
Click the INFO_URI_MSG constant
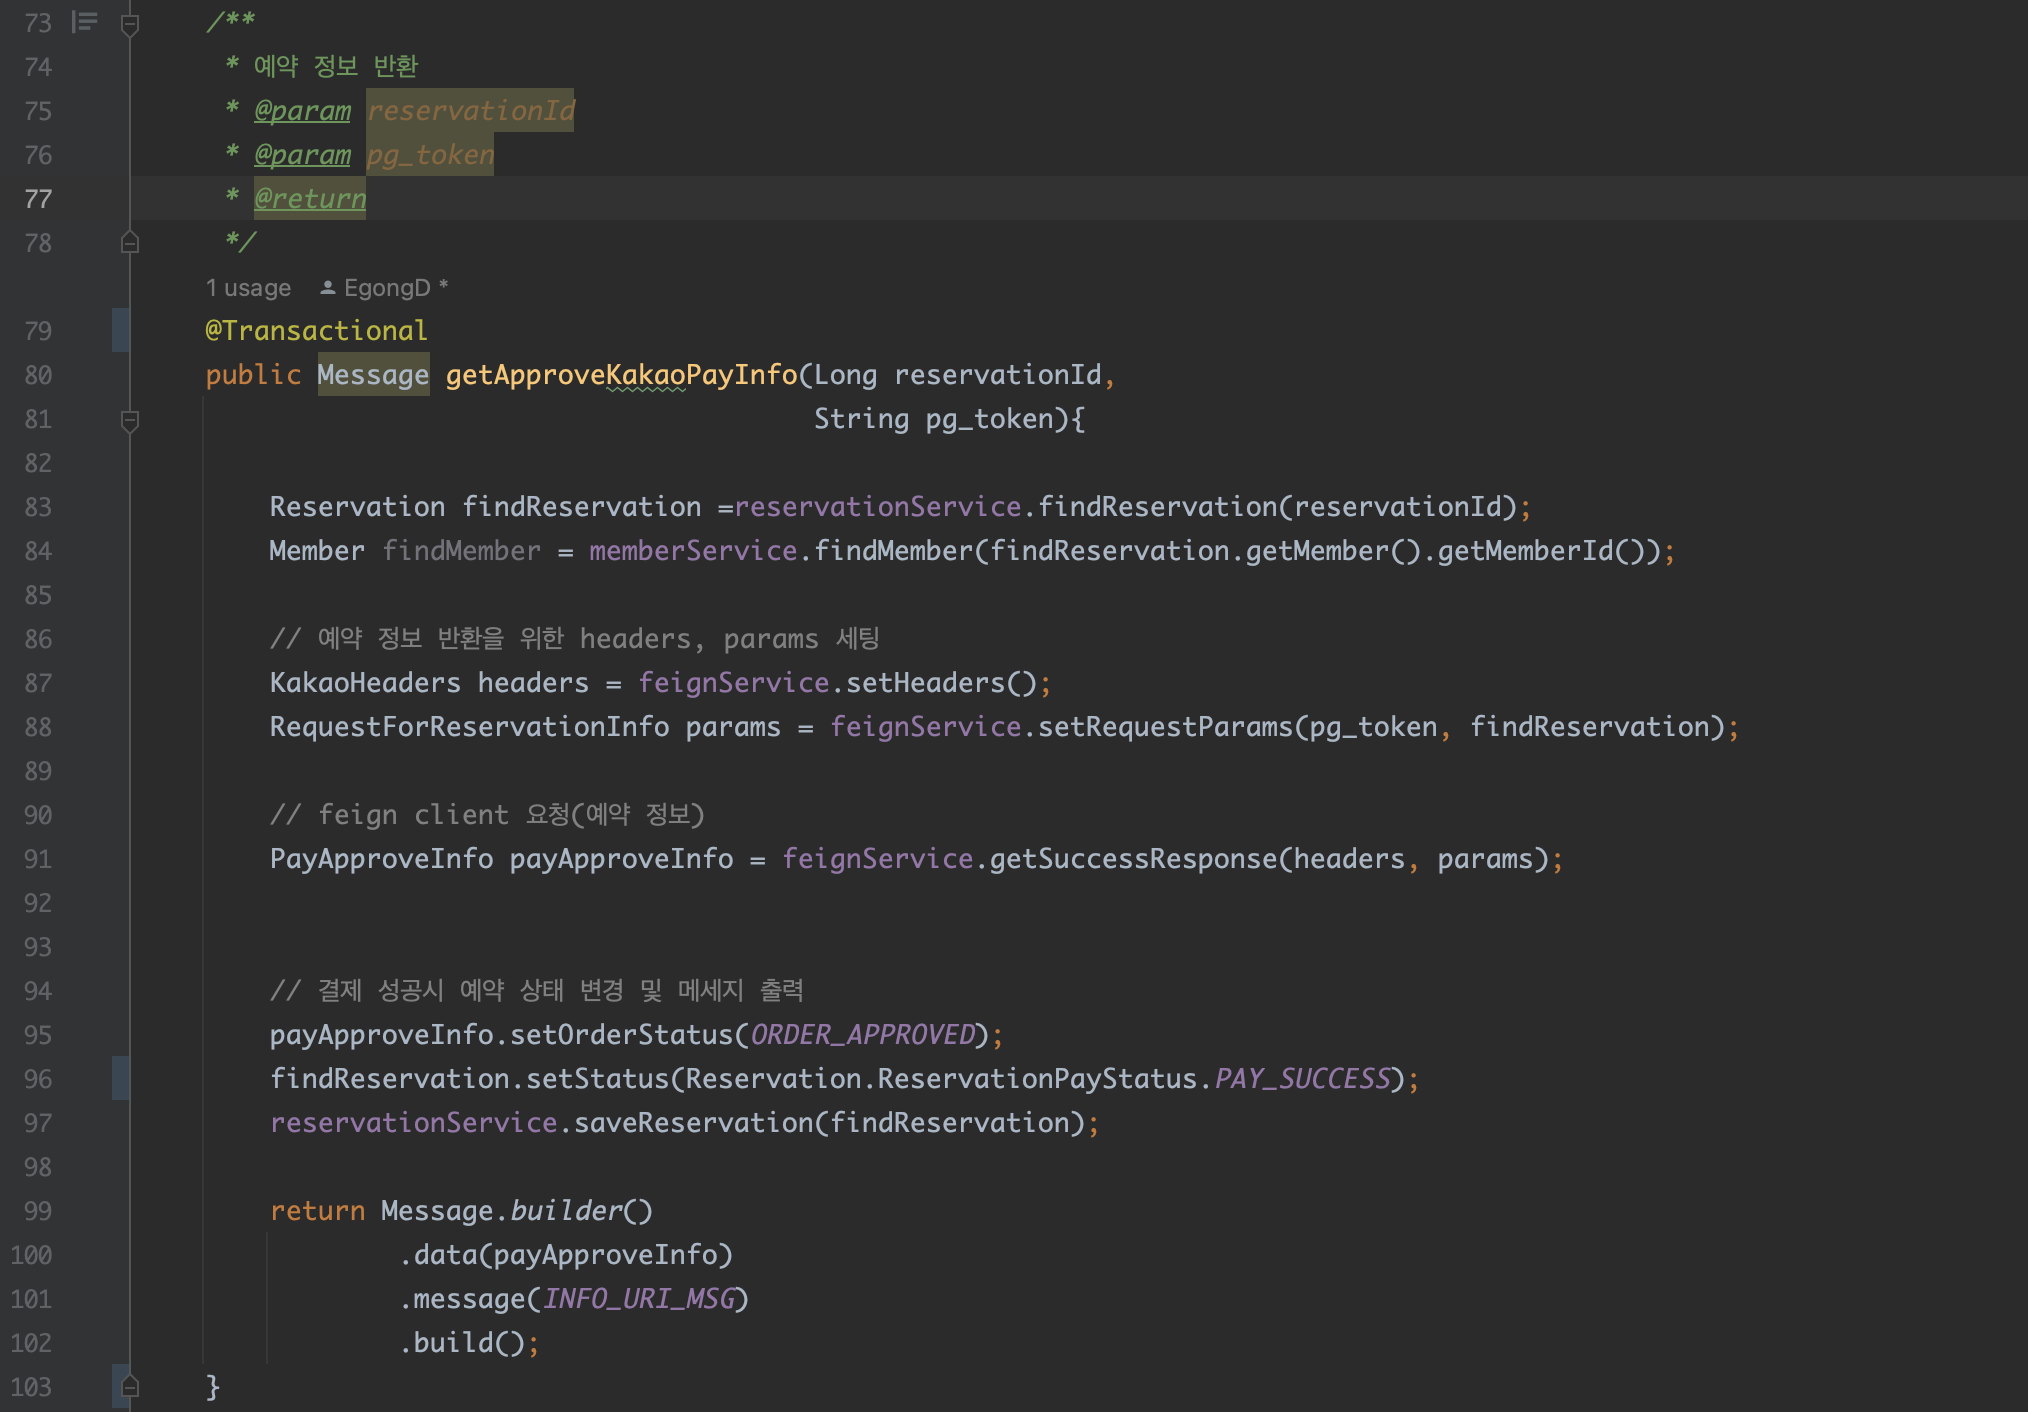click(x=639, y=1299)
